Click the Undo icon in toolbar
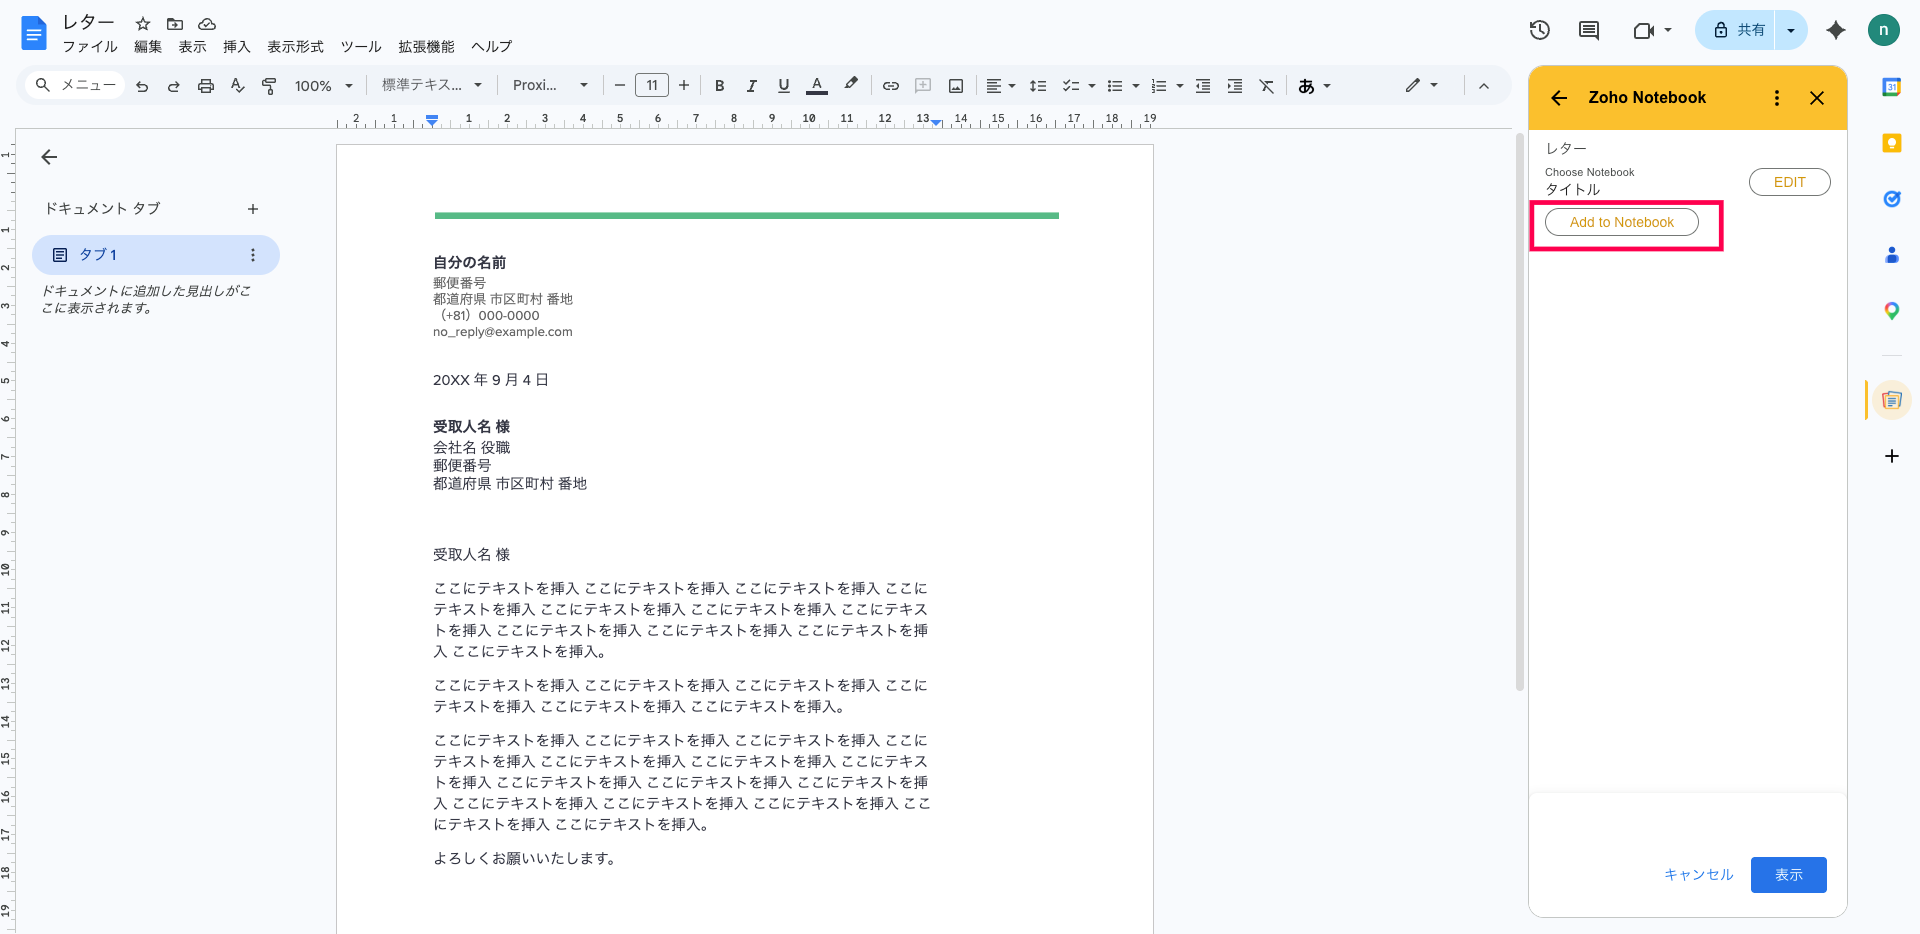Viewport: 1920px width, 934px height. click(142, 86)
